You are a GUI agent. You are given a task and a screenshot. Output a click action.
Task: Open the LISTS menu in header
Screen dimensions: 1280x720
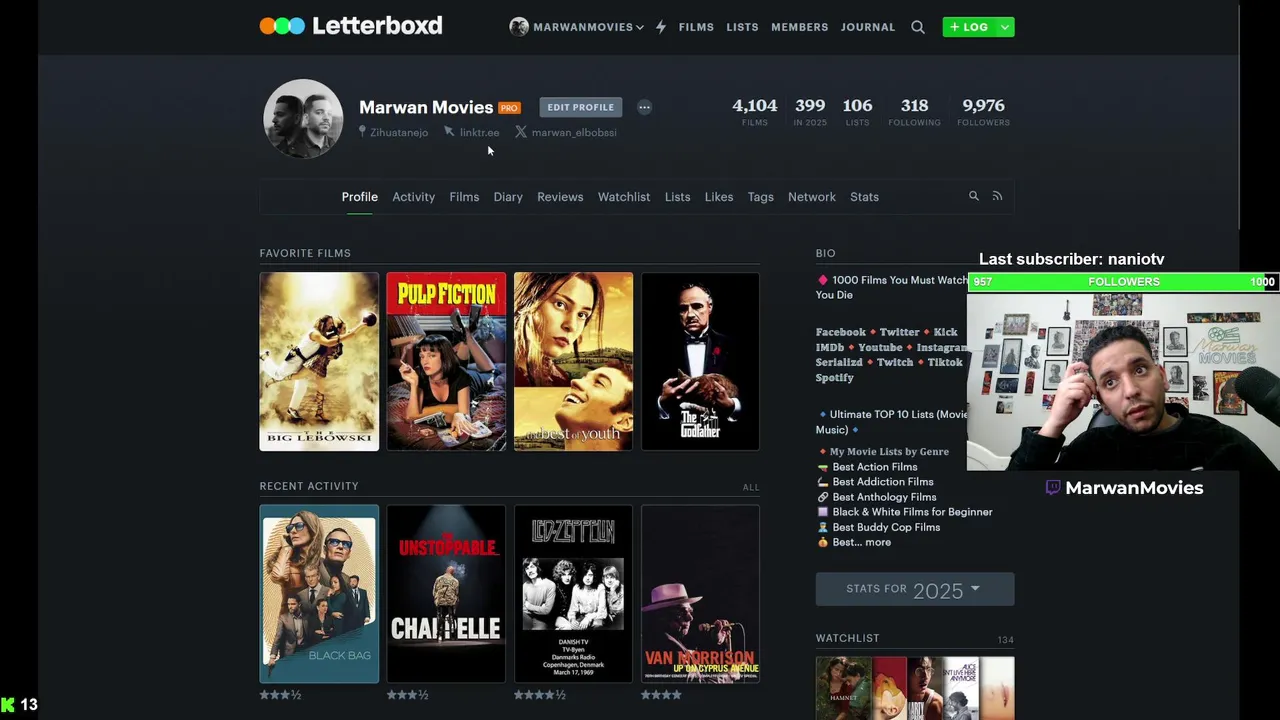tap(742, 27)
